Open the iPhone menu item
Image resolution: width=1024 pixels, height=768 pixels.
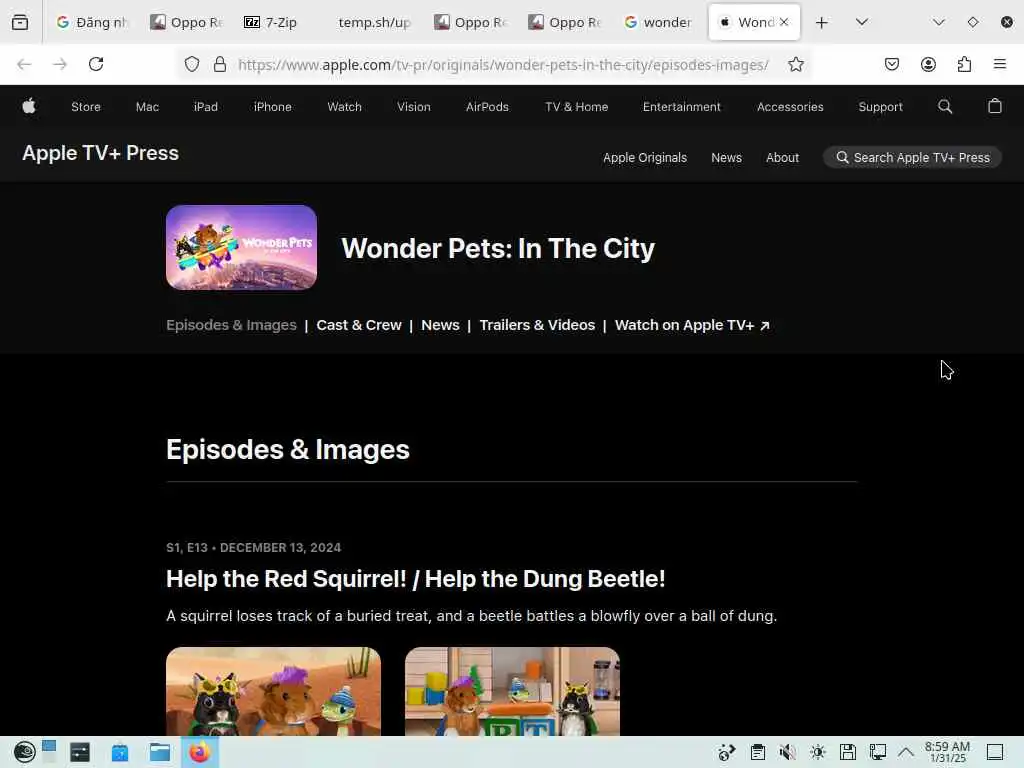pyautogui.click(x=272, y=106)
